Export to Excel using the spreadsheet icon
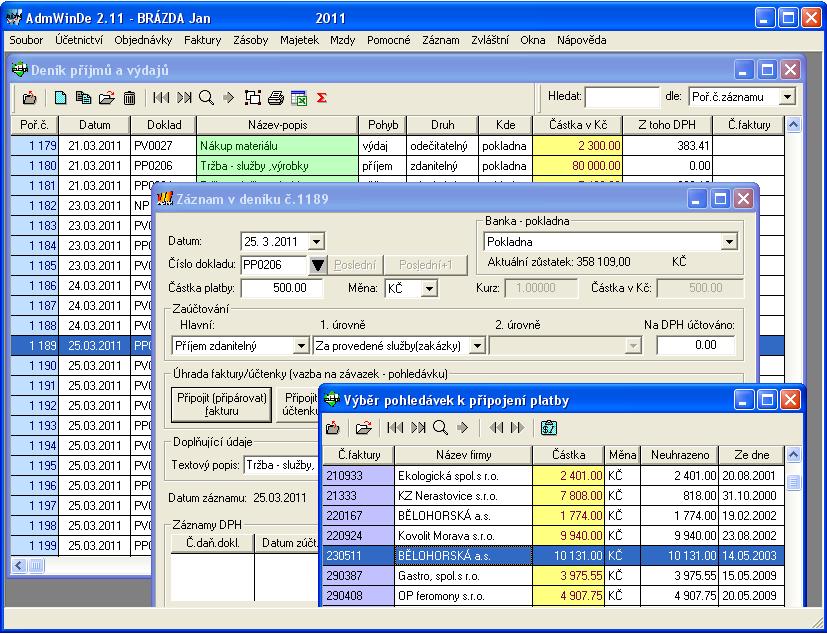The height and width of the screenshot is (634, 827). [298, 98]
